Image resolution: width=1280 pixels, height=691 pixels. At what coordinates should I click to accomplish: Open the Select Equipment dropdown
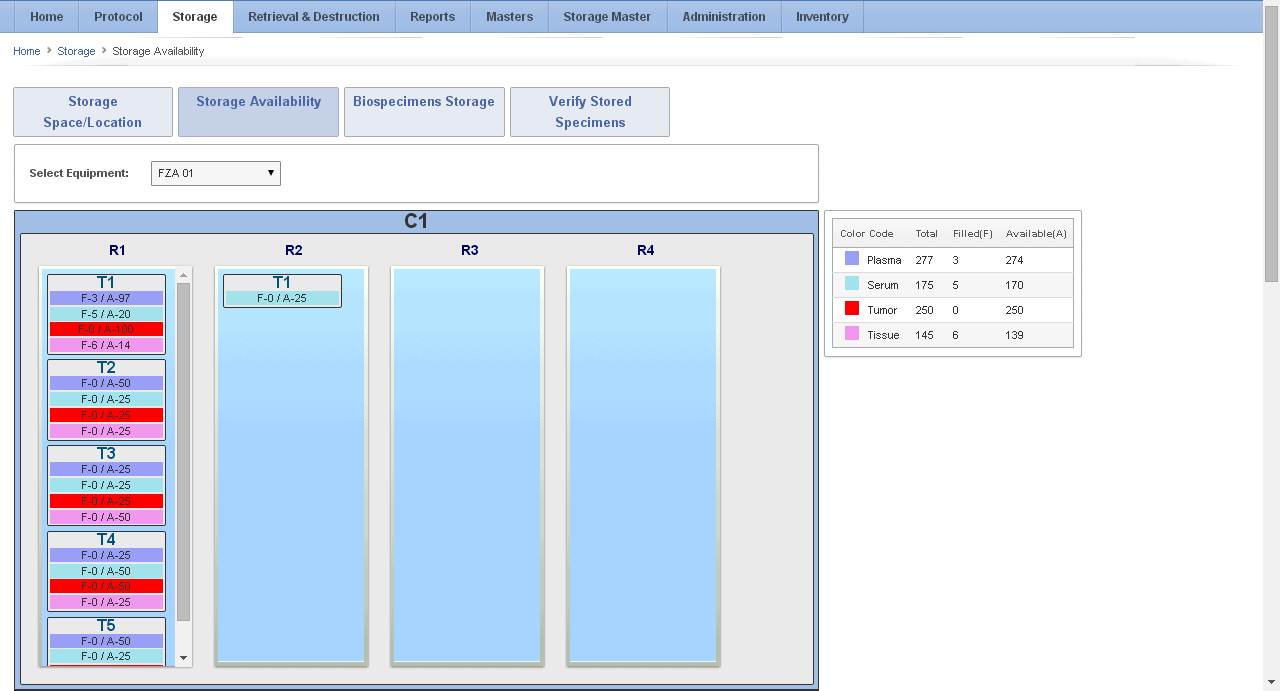point(216,173)
